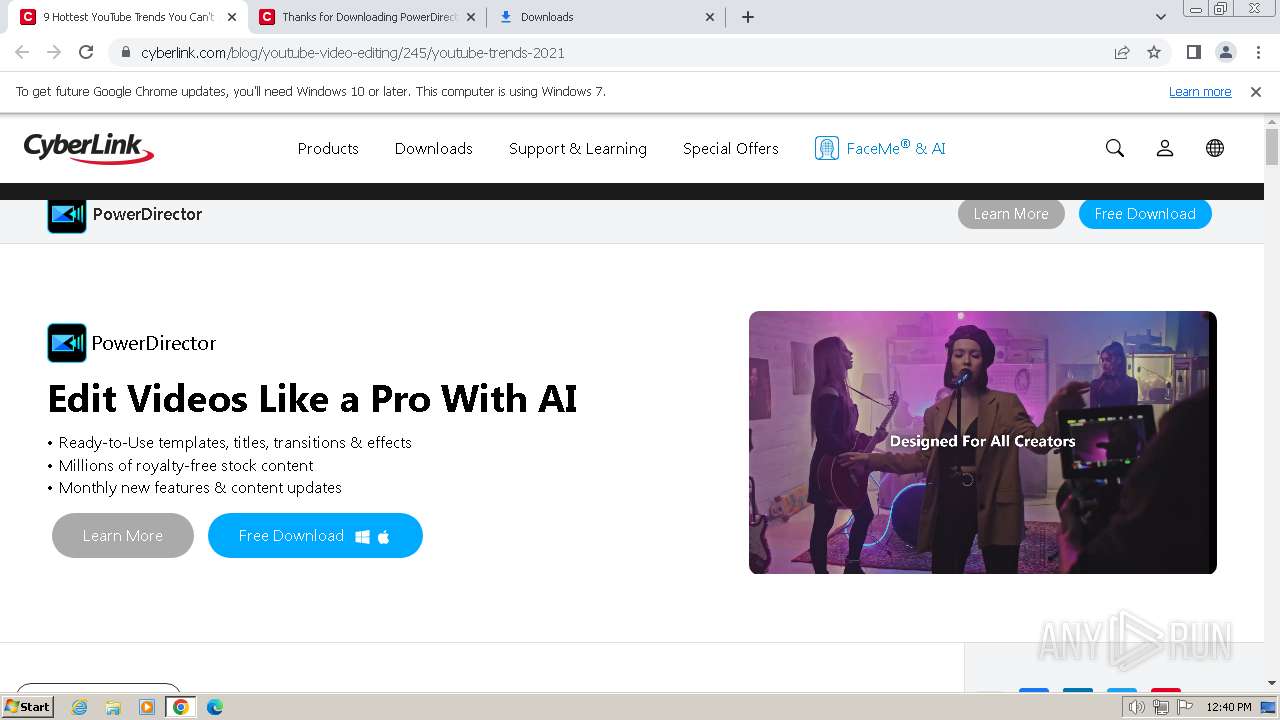Screen dimensions: 1280x720
Task: Click Learn More in the sticky bar
Action: tap(1011, 214)
